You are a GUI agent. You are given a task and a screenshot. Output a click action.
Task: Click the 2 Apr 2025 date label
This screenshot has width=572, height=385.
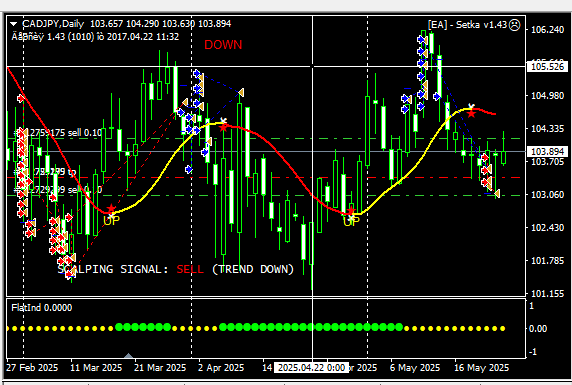tap(221, 367)
